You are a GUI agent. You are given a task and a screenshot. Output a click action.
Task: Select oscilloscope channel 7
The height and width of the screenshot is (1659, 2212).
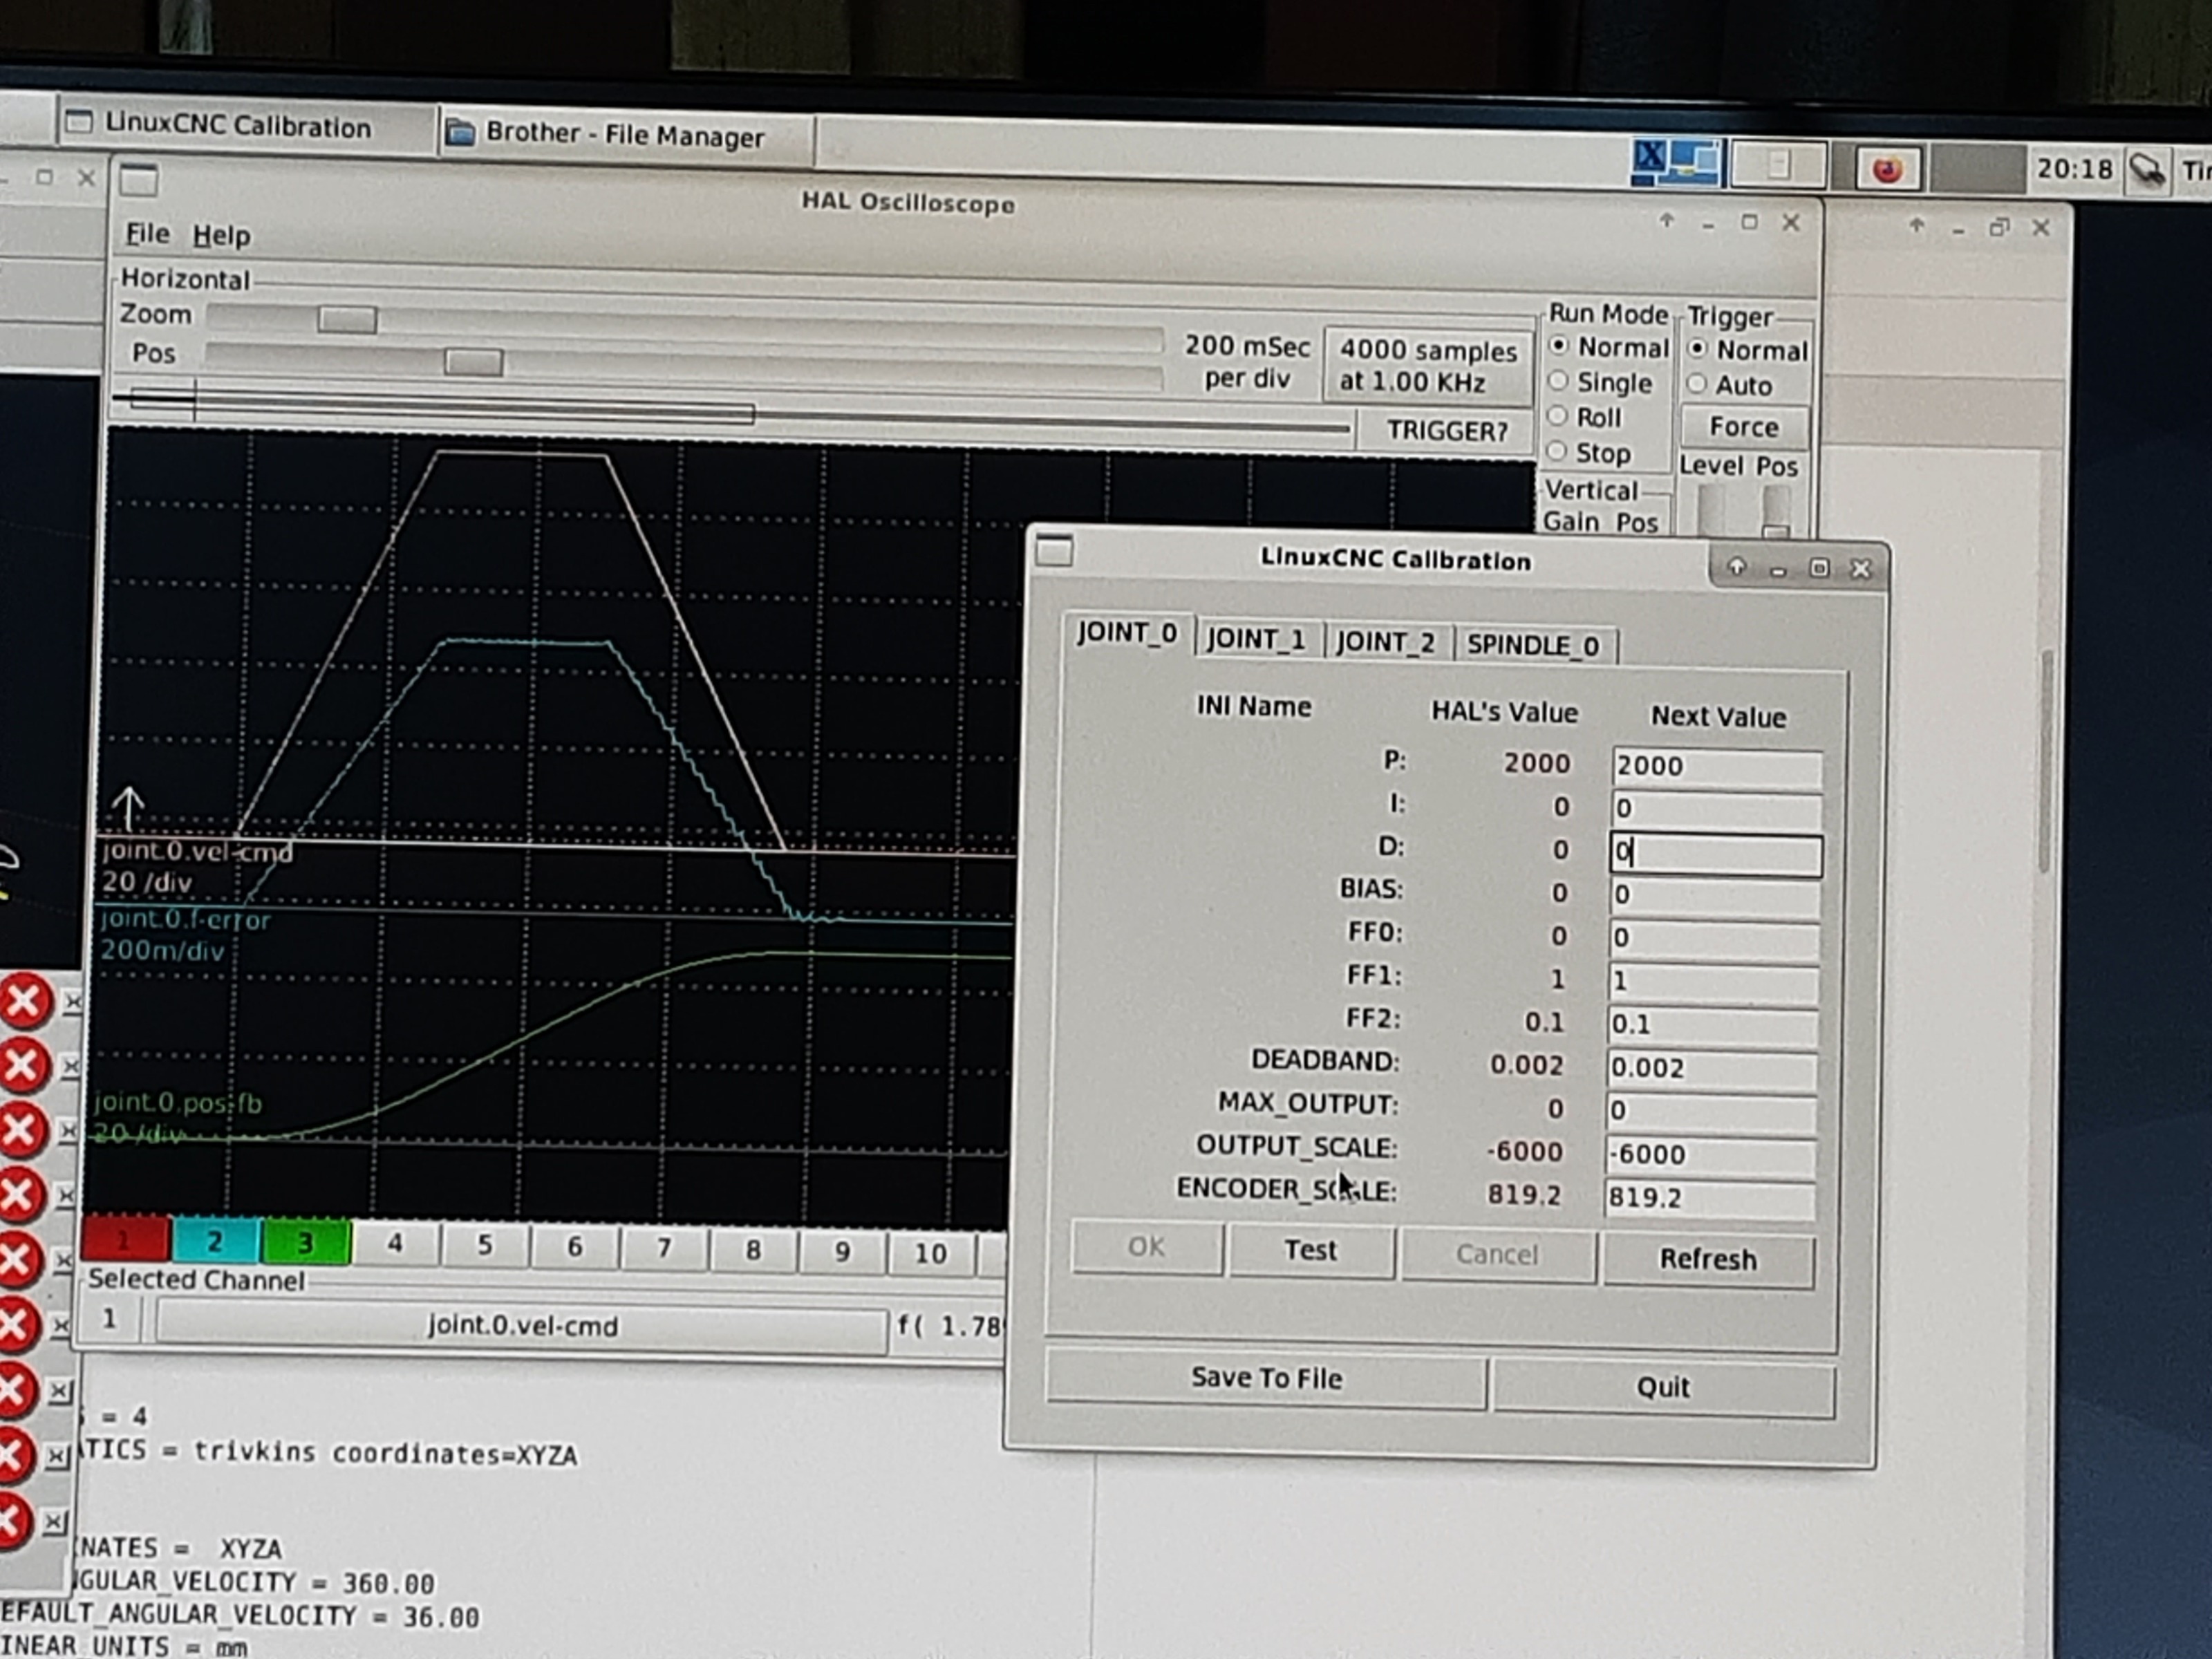point(664,1250)
